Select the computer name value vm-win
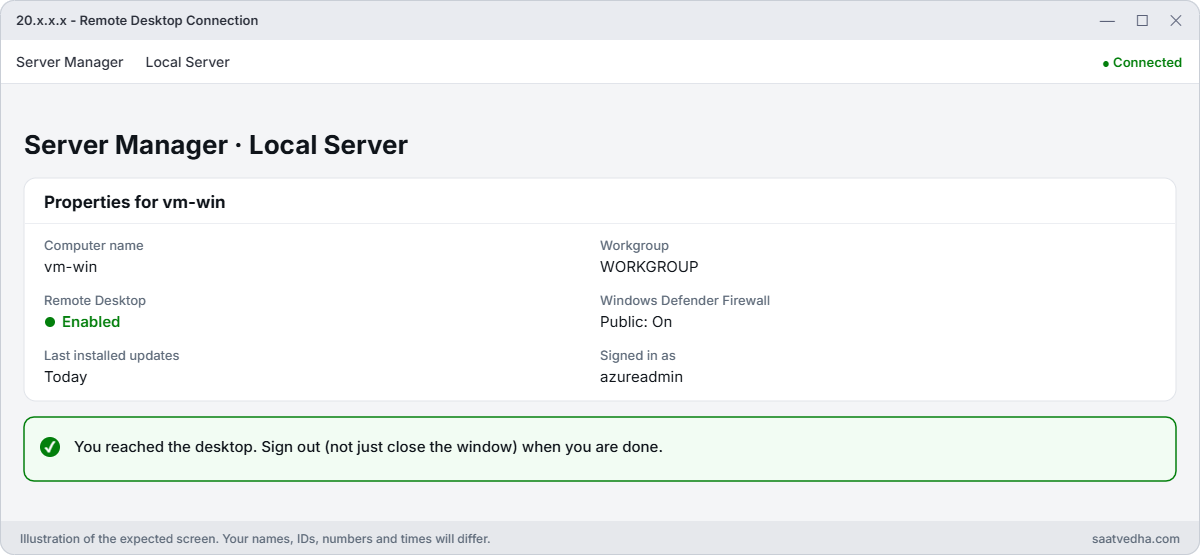This screenshot has height=555, width=1200. pyautogui.click(x=70, y=267)
